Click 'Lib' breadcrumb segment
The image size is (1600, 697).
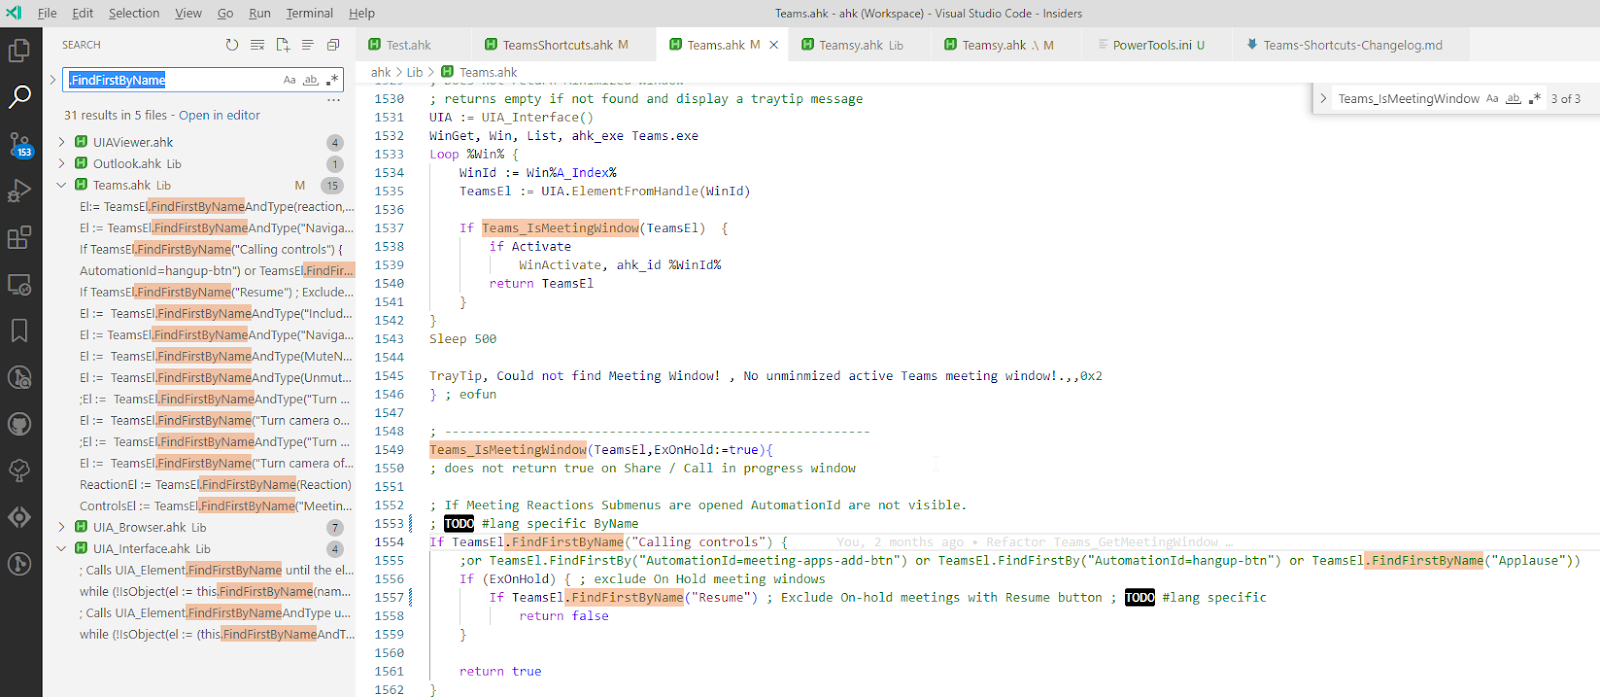pos(415,72)
